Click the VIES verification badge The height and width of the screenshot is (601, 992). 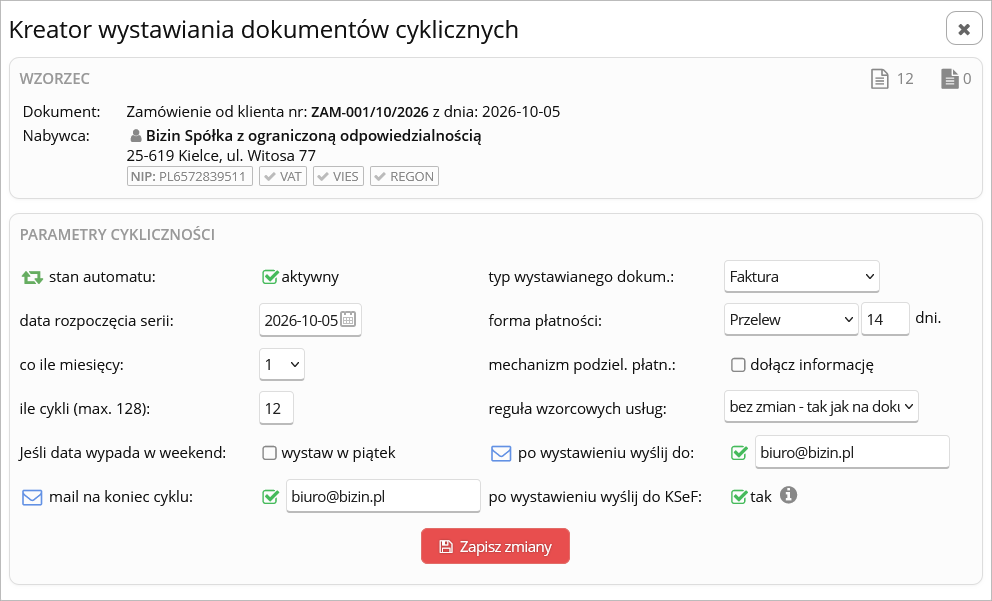pyautogui.click(x=338, y=177)
